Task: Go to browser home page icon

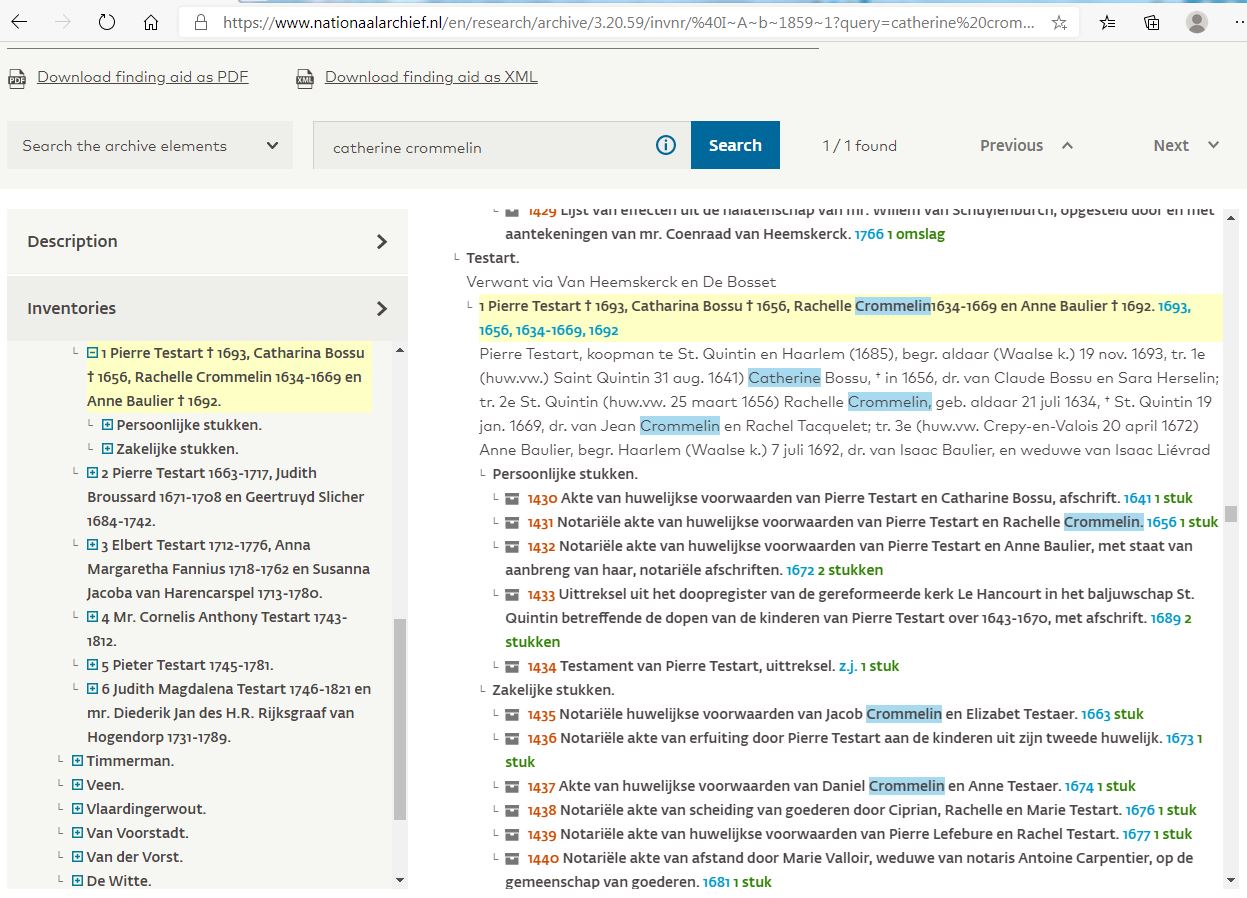Action: (151, 22)
